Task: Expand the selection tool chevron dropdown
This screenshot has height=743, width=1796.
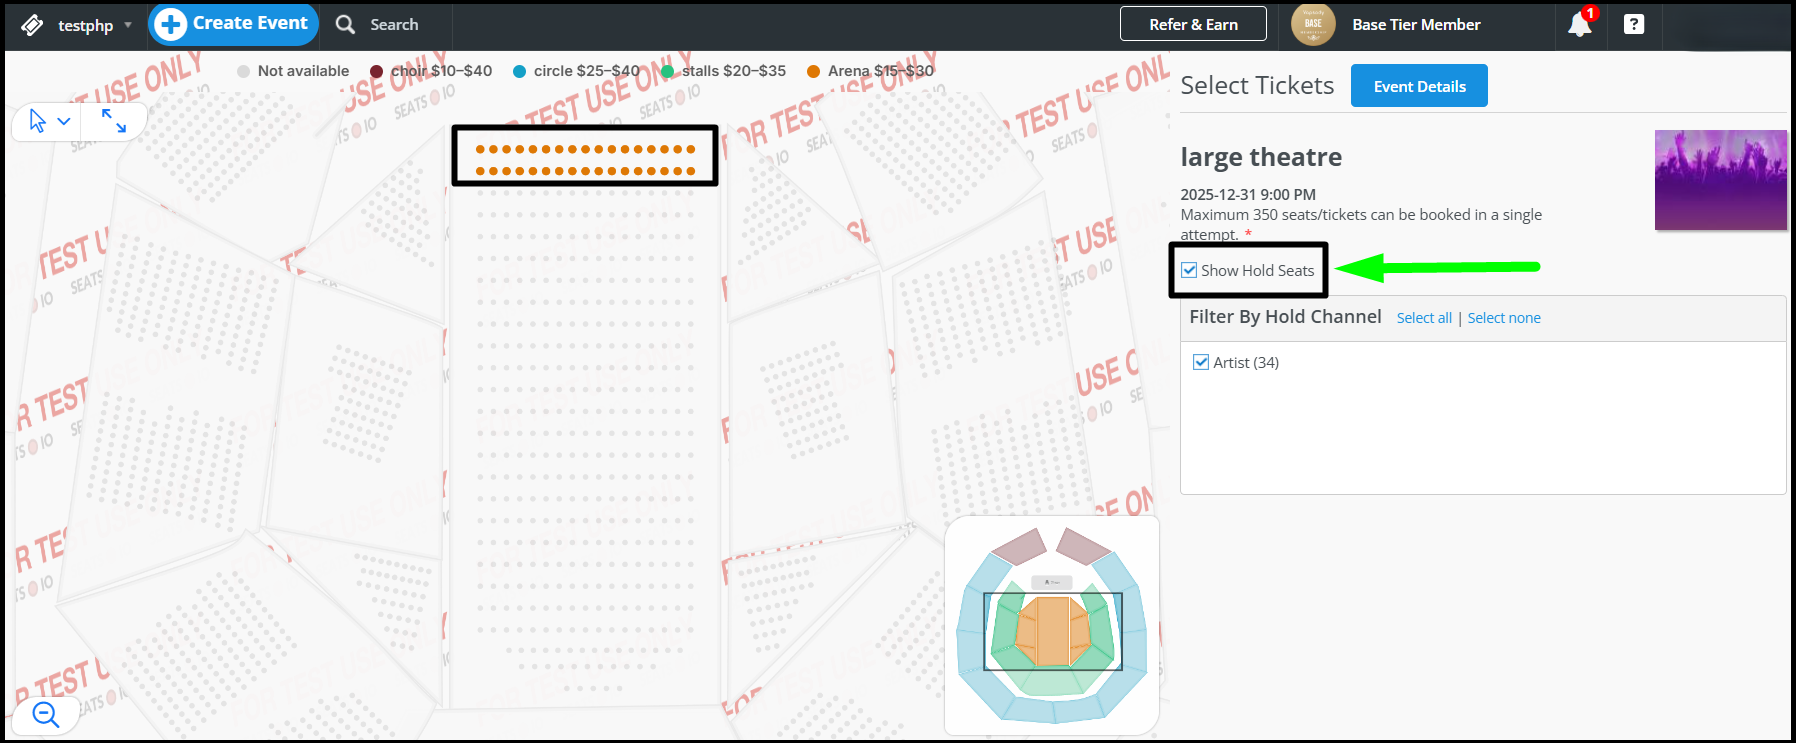Action: point(64,121)
